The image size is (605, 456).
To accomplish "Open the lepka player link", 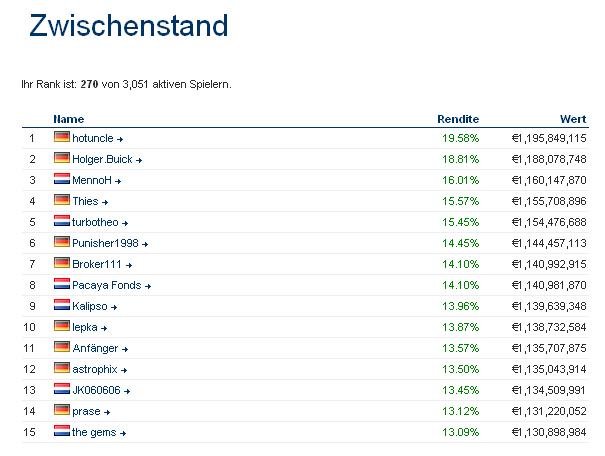I will [x=85, y=327].
